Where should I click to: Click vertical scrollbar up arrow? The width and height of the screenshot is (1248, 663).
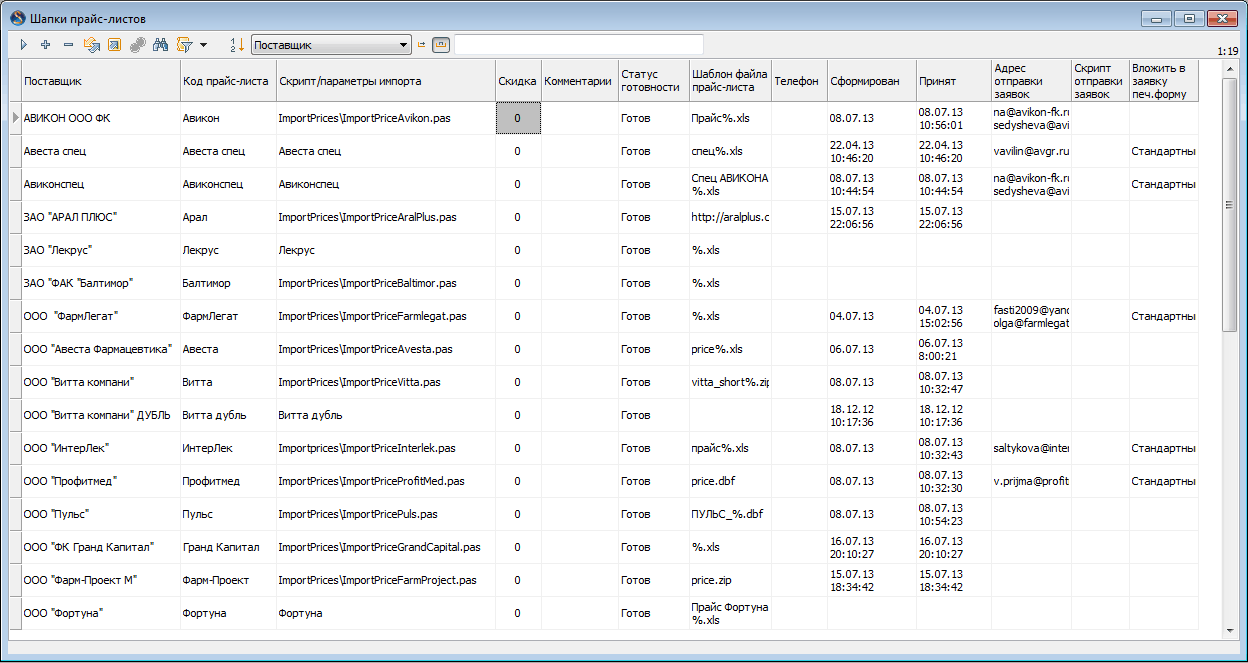point(1231,69)
